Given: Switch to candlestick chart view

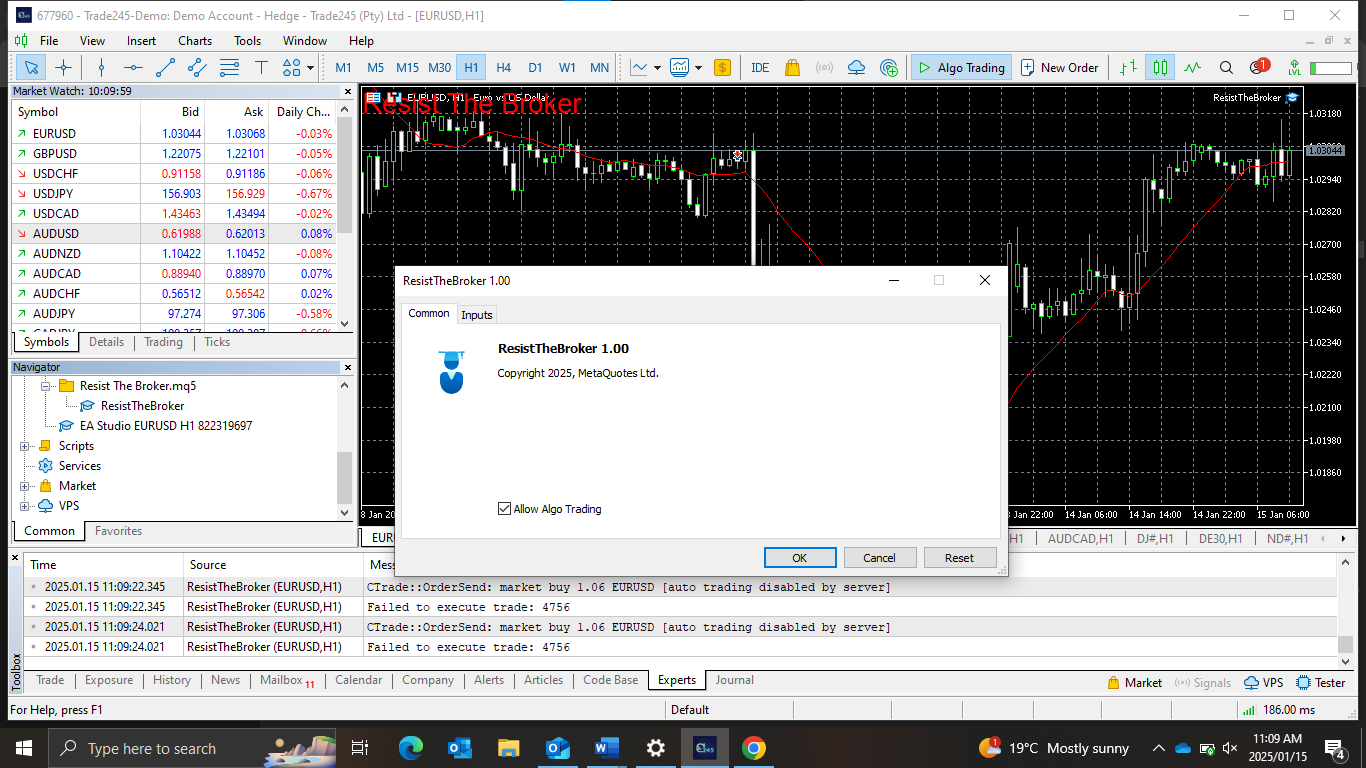Looking at the screenshot, I should pos(1160,68).
